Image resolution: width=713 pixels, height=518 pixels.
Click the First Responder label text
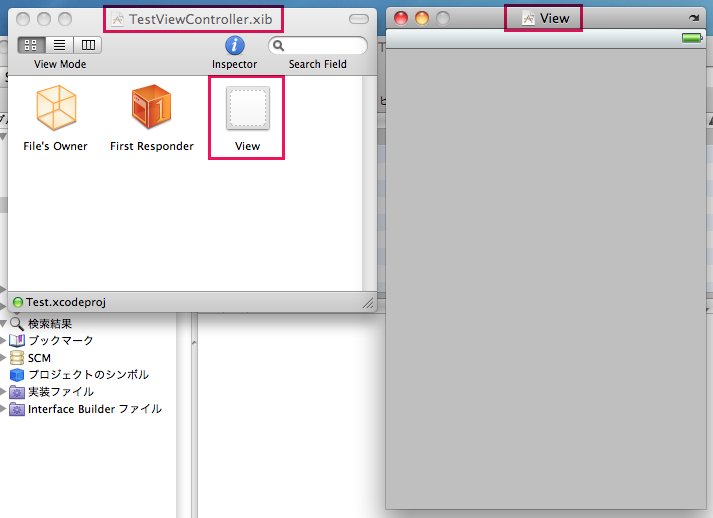(152, 146)
